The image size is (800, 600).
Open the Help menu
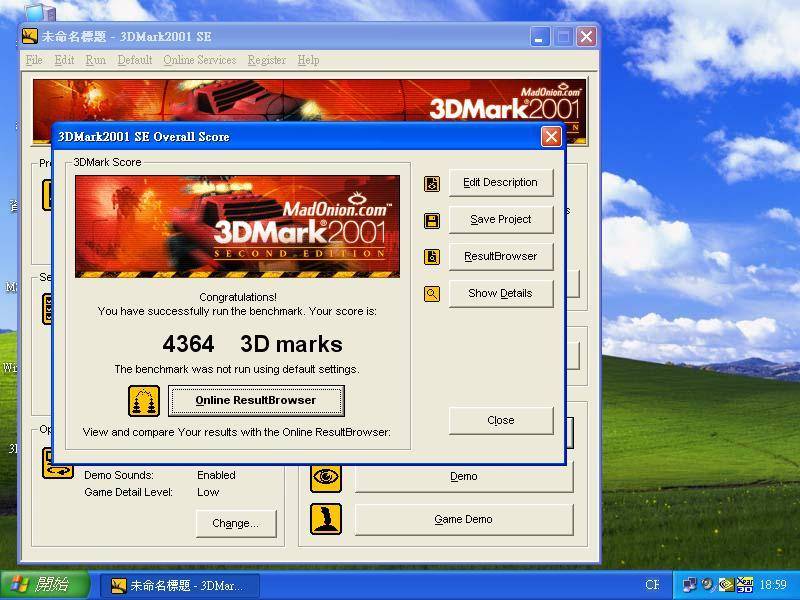tap(308, 60)
